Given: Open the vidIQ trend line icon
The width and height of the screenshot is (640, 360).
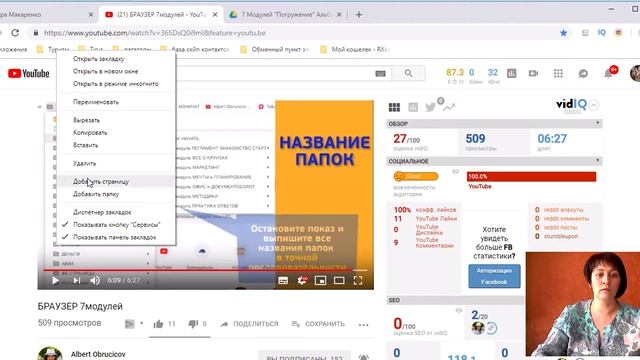Looking at the screenshot, I should (x=449, y=107).
